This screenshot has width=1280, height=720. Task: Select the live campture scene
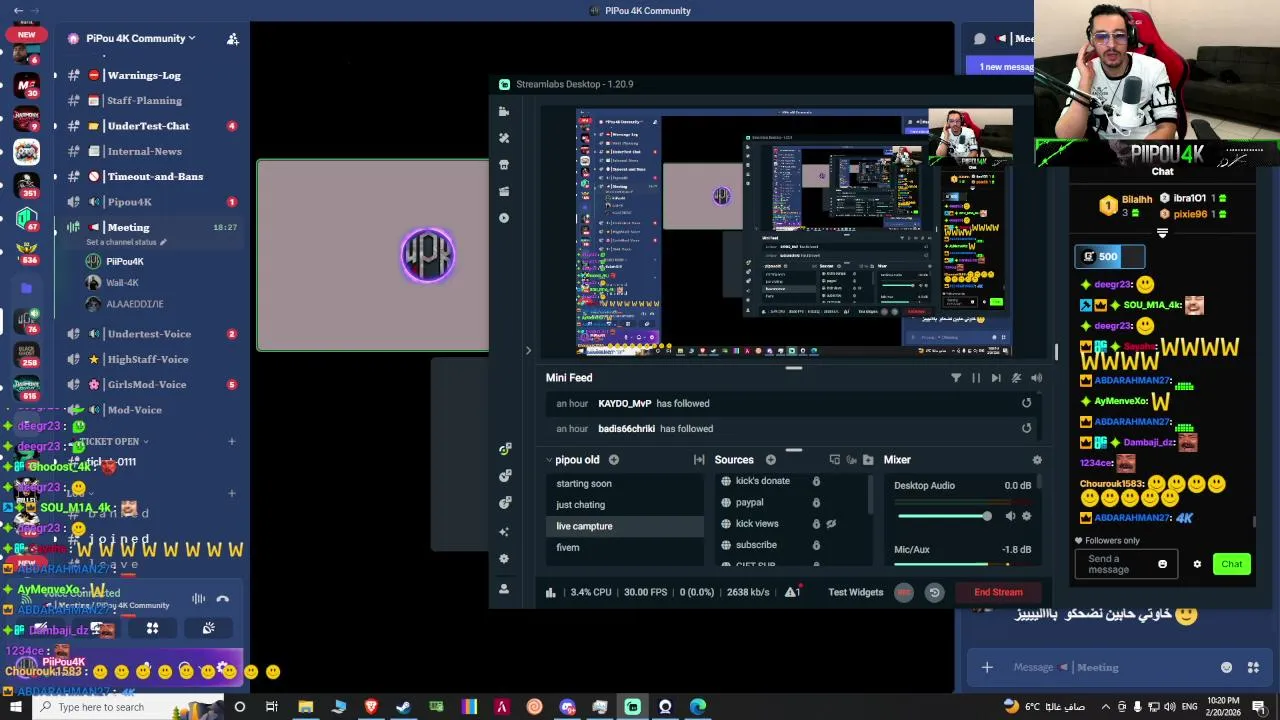(585, 526)
